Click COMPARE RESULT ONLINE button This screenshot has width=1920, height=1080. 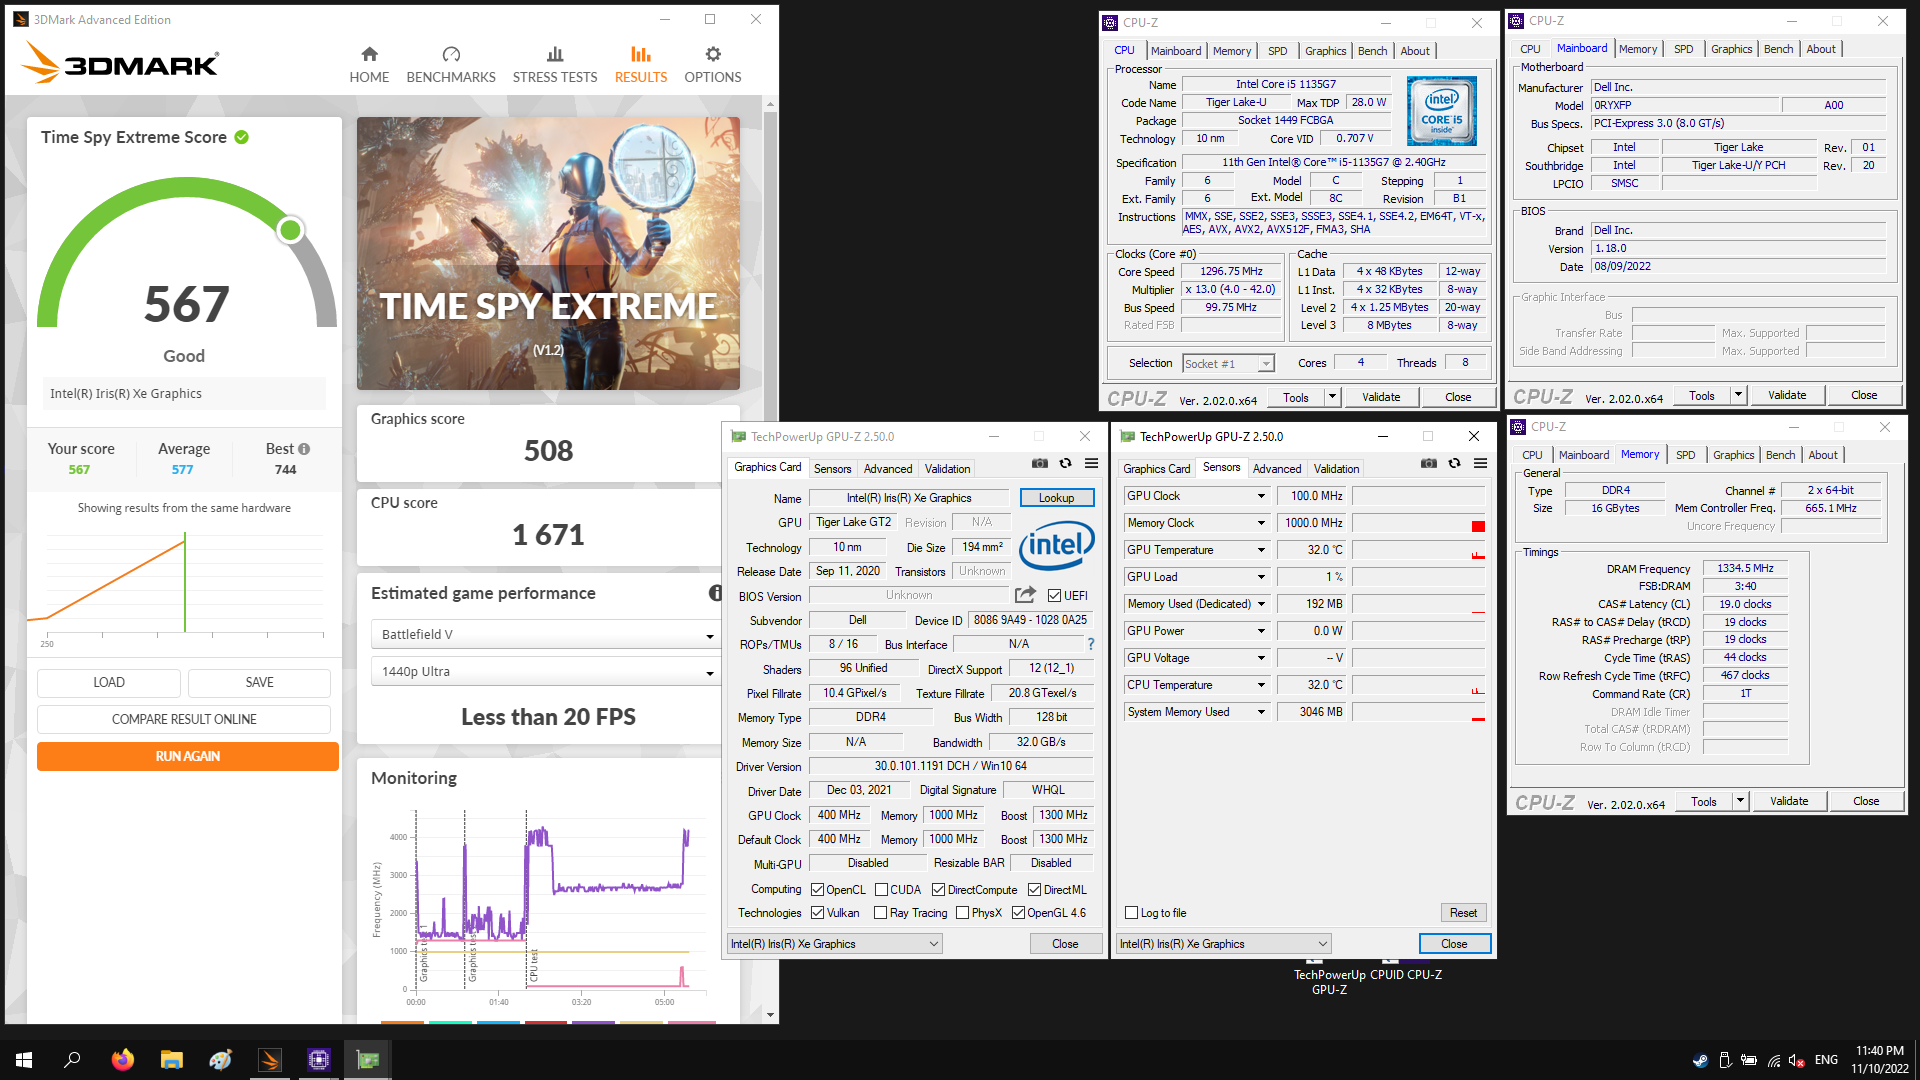pos(184,720)
